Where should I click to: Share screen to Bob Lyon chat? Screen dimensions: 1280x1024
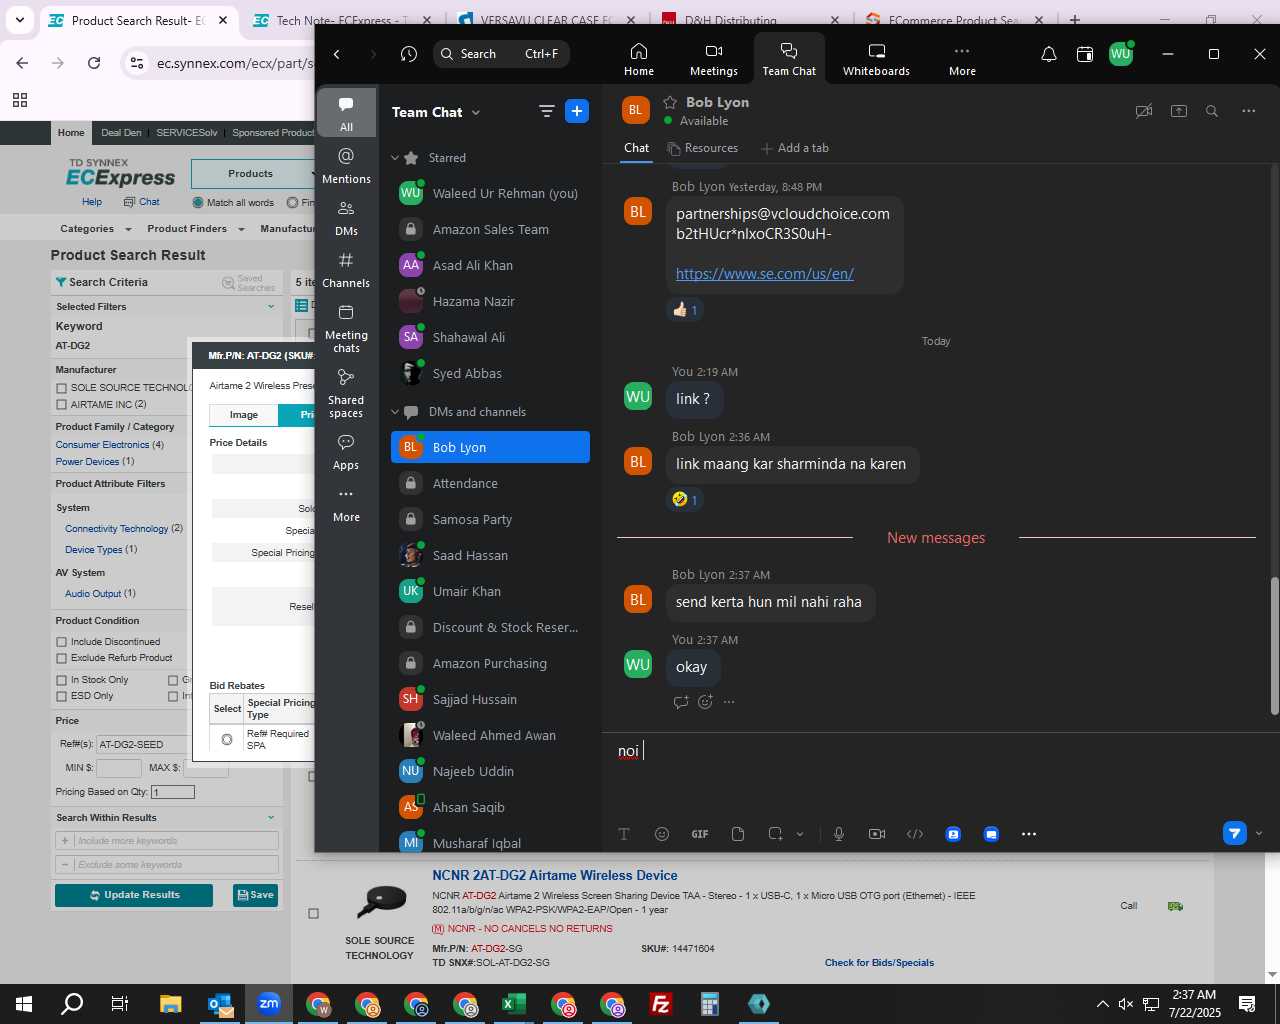[x=1179, y=111]
